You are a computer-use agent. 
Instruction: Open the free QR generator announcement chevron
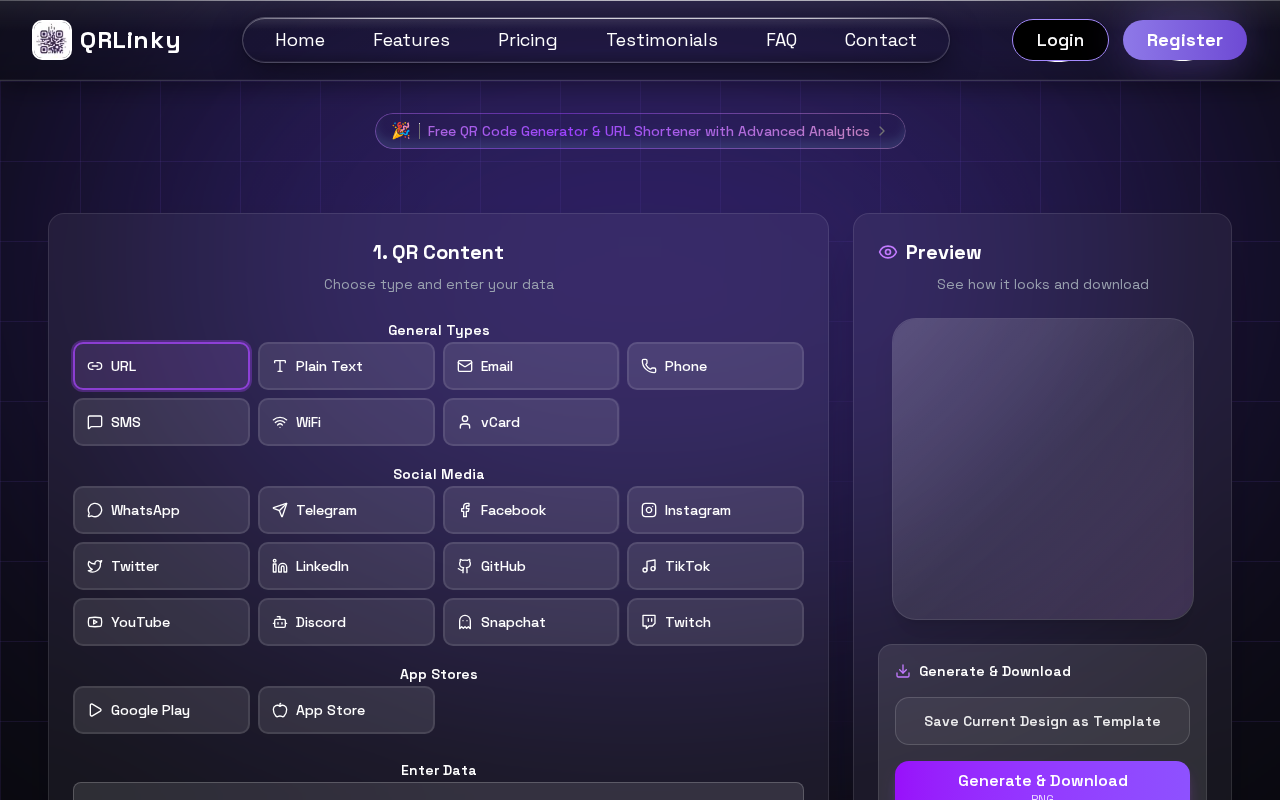click(x=882, y=131)
